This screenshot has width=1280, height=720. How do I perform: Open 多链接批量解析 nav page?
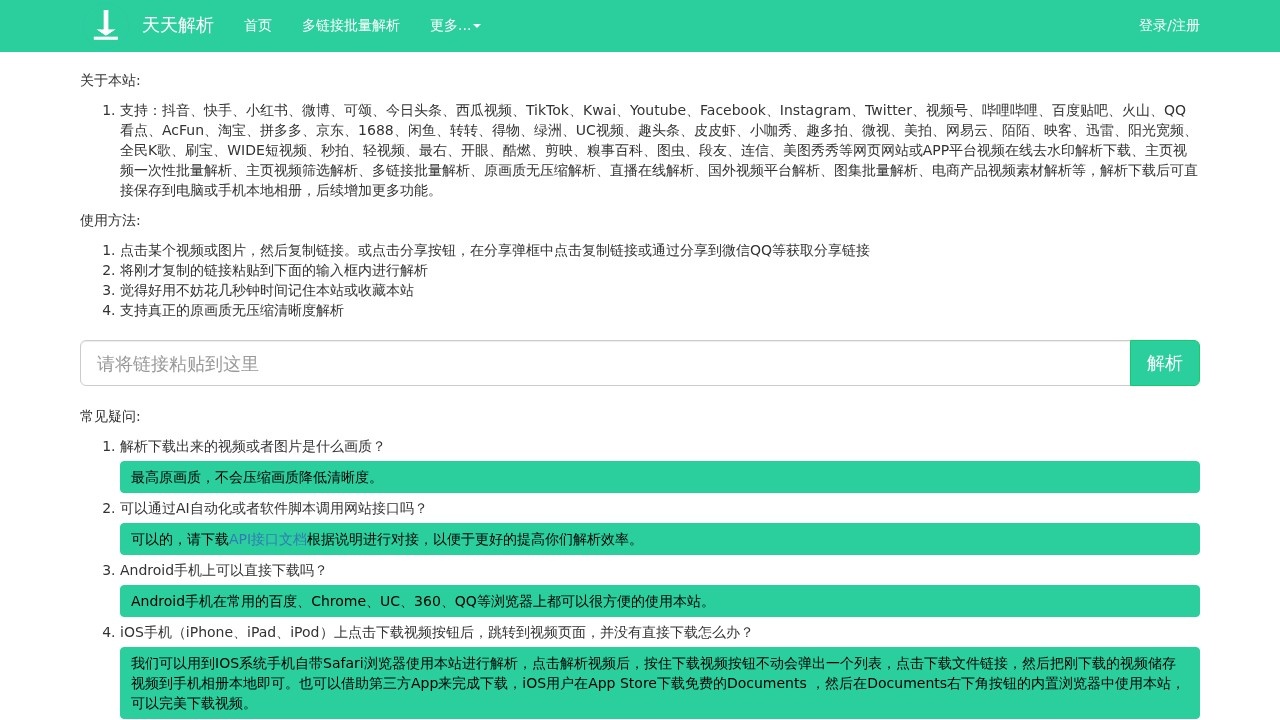[x=351, y=26]
